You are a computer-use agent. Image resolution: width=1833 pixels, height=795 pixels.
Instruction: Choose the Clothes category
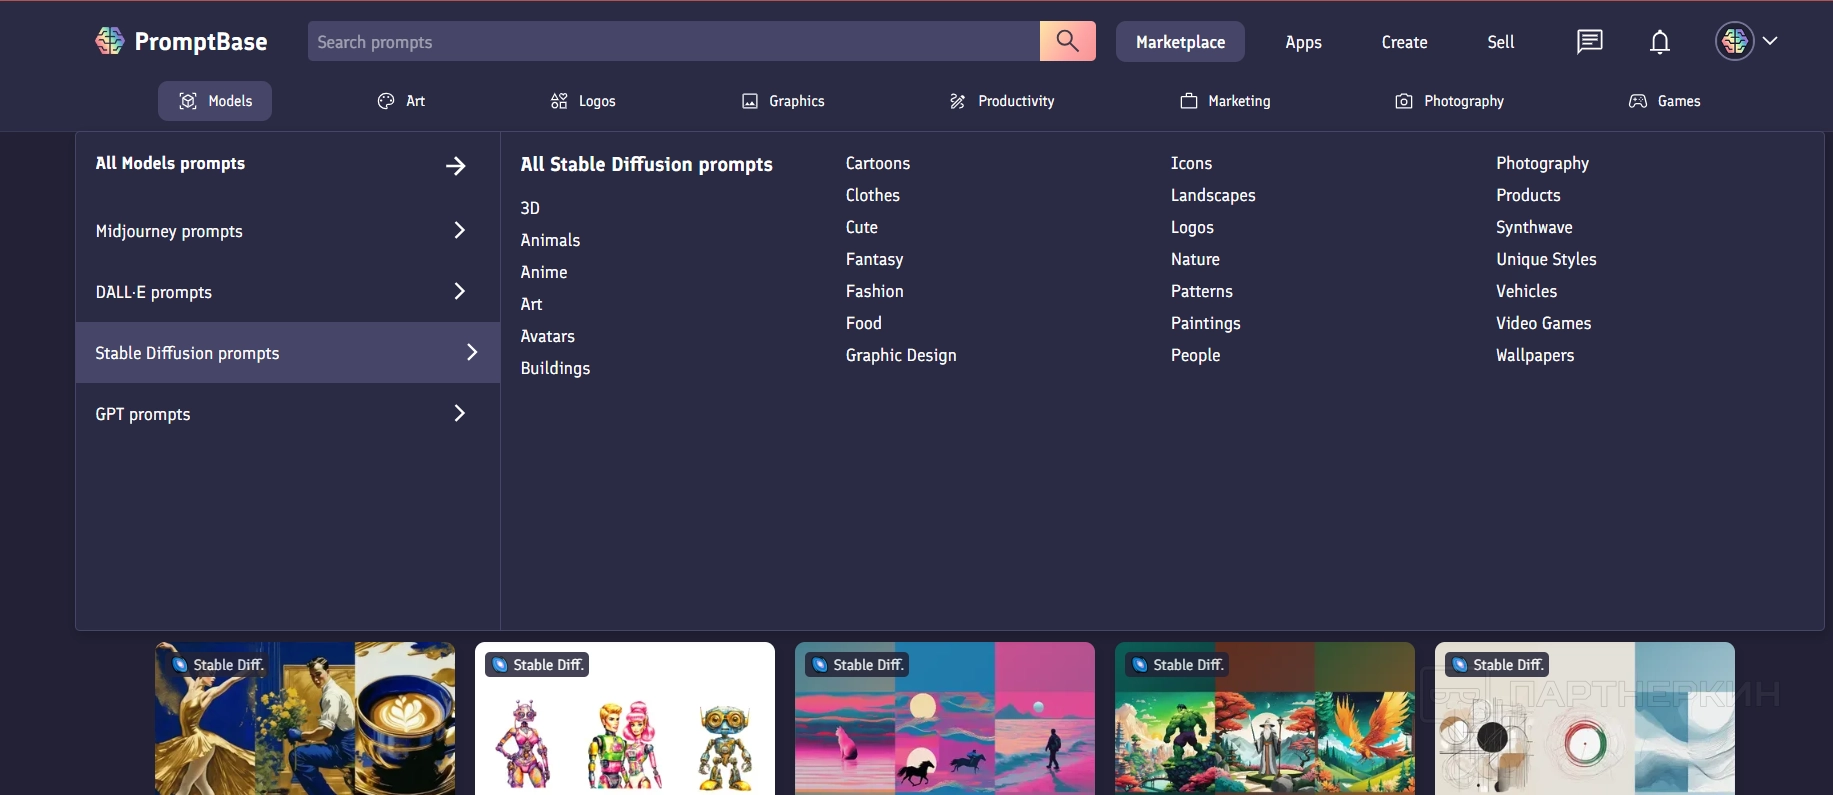pos(873,195)
